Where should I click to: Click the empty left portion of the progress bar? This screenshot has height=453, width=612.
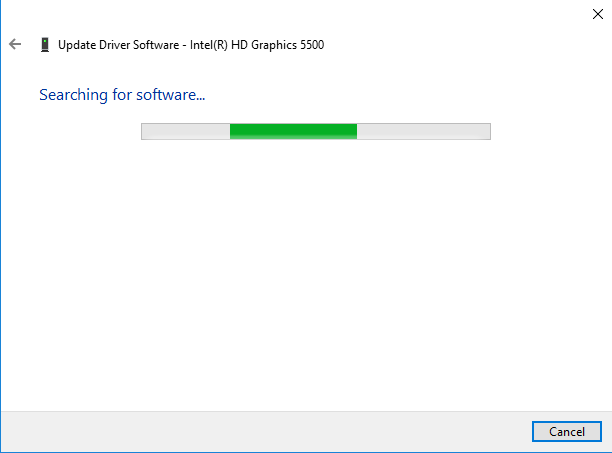point(185,131)
